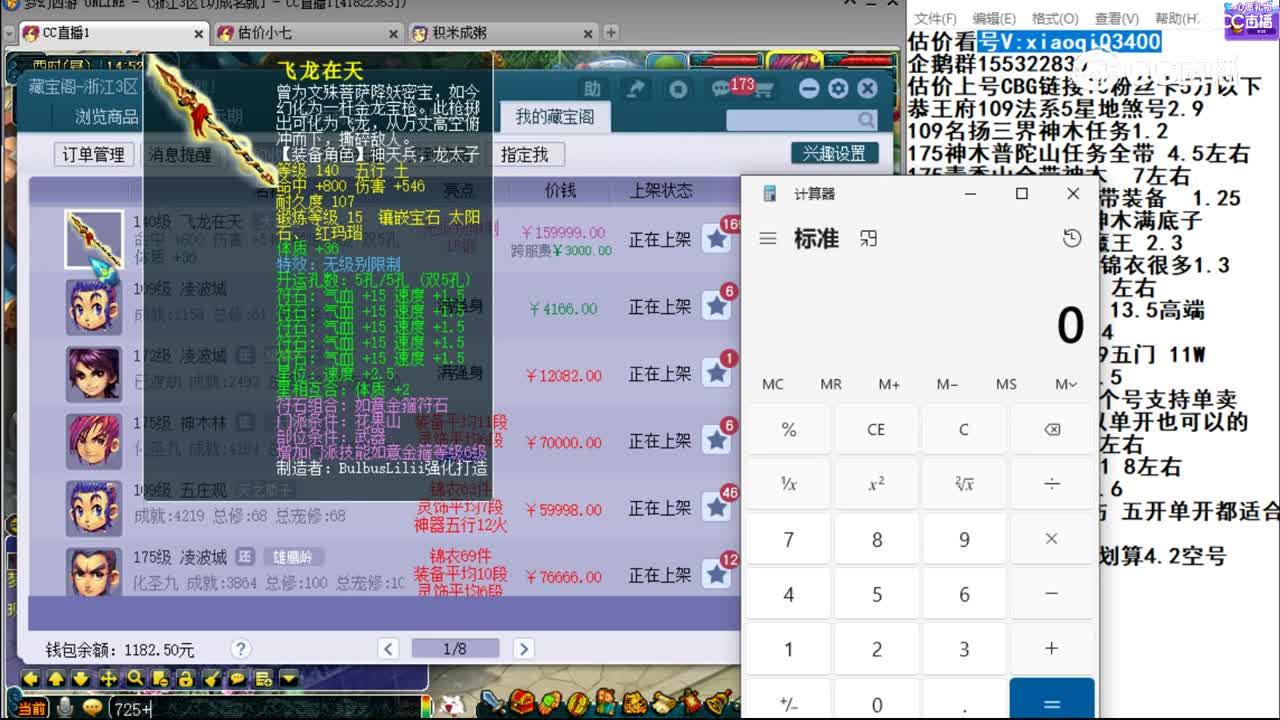
Task: Click the chat panel lock icon
Action: tap(185, 678)
